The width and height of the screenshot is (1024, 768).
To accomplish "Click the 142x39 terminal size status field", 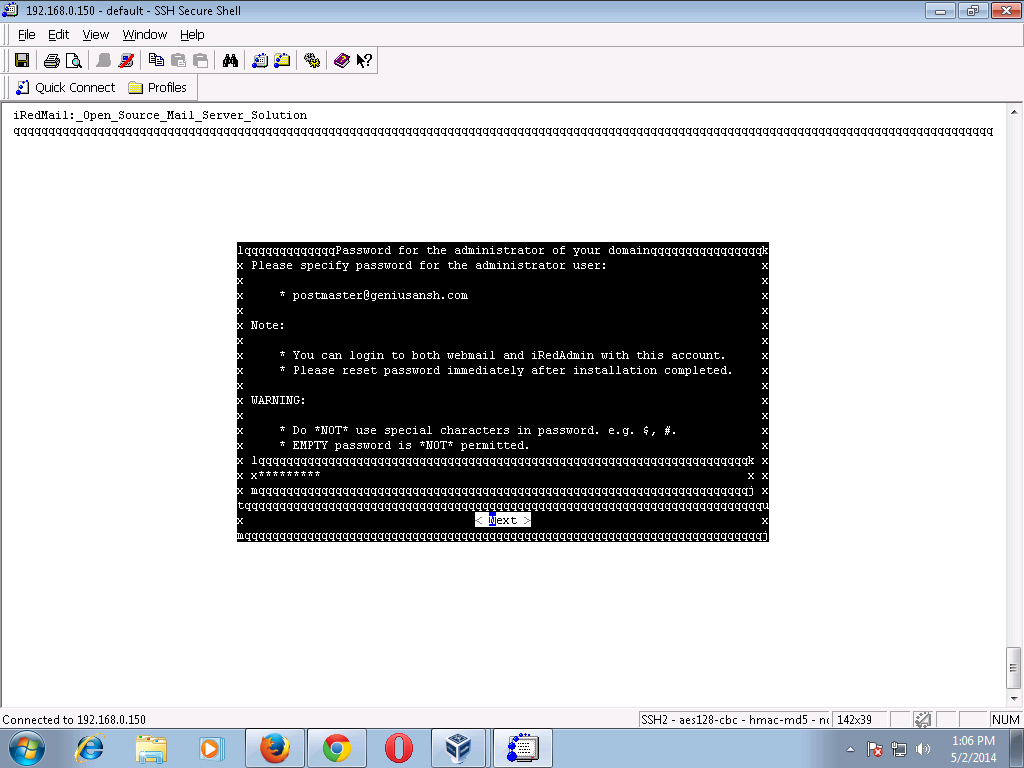I will 859,720.
